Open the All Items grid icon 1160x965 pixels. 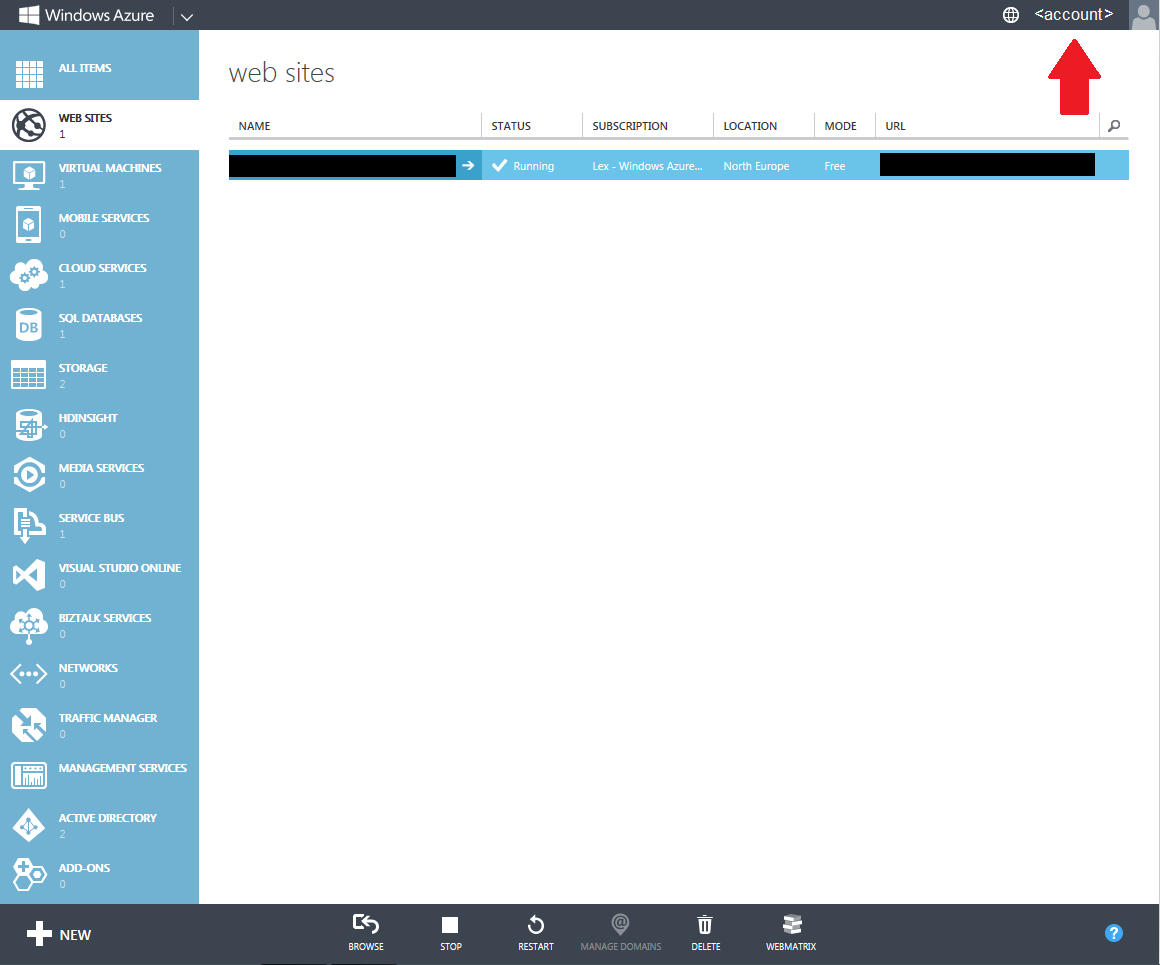[x=29, y=75]
